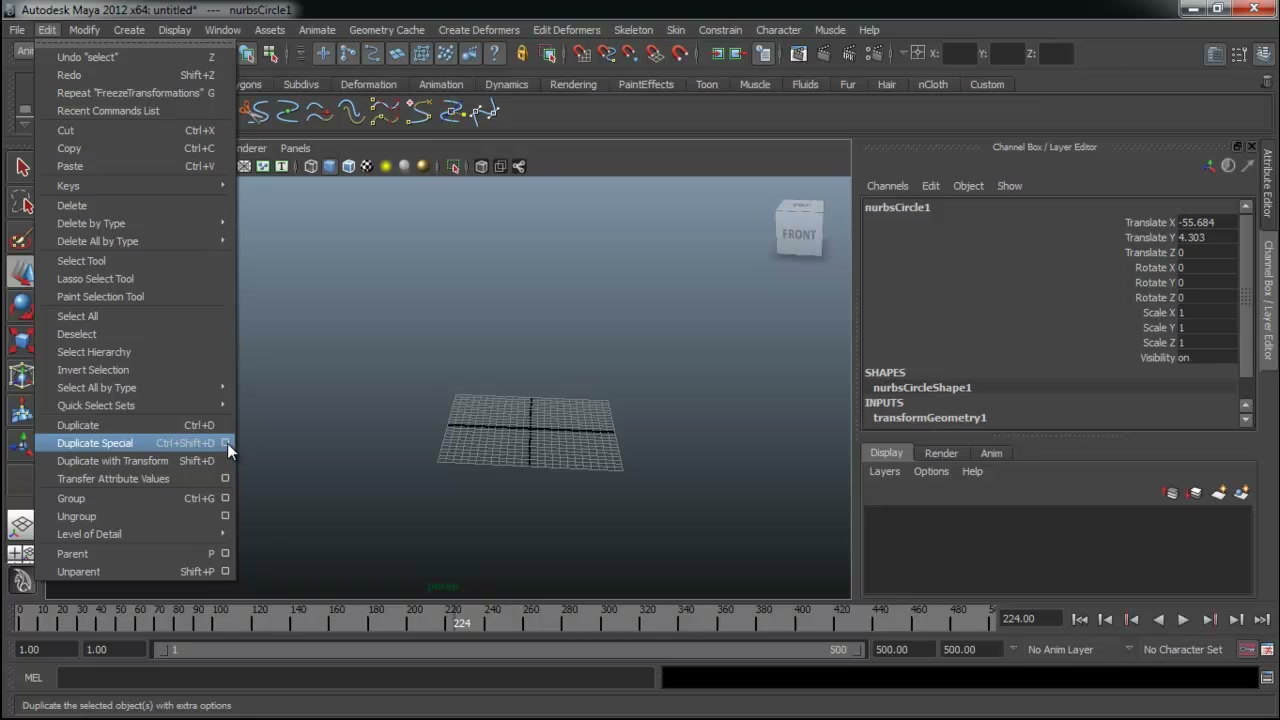This screenshot has width=1280, height=720.
Task: Click the Translate X value field
Action: (1207, 223)
